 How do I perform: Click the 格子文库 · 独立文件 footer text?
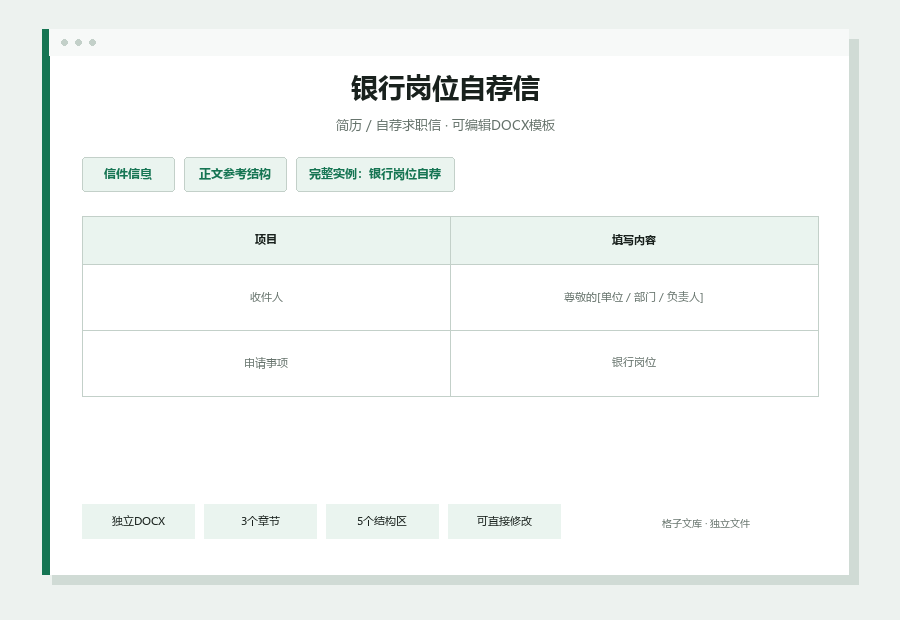[705, 524]
